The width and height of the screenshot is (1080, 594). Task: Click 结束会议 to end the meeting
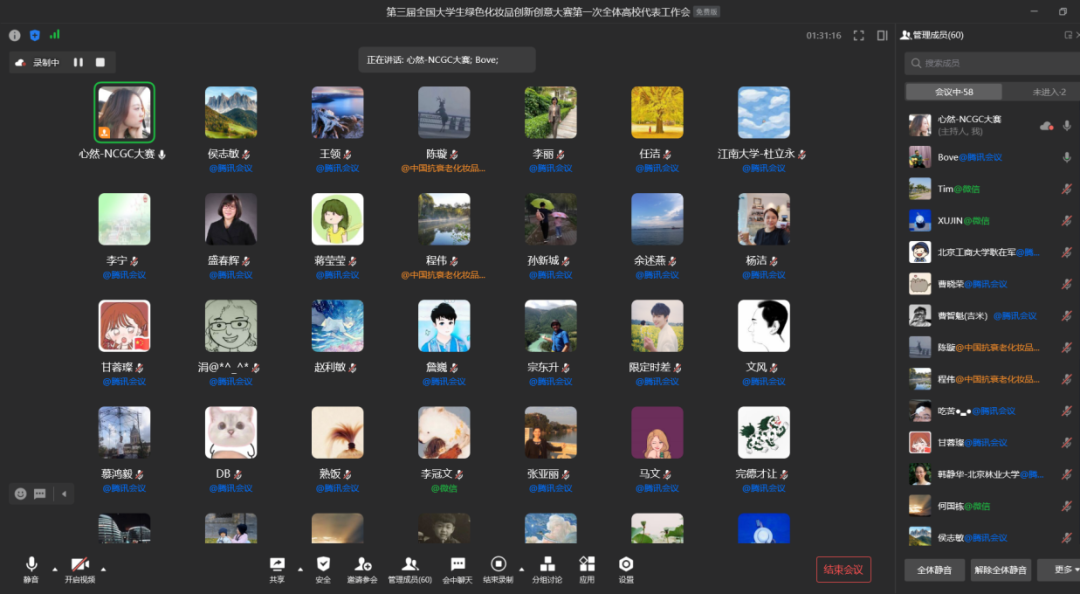(843, 570)
